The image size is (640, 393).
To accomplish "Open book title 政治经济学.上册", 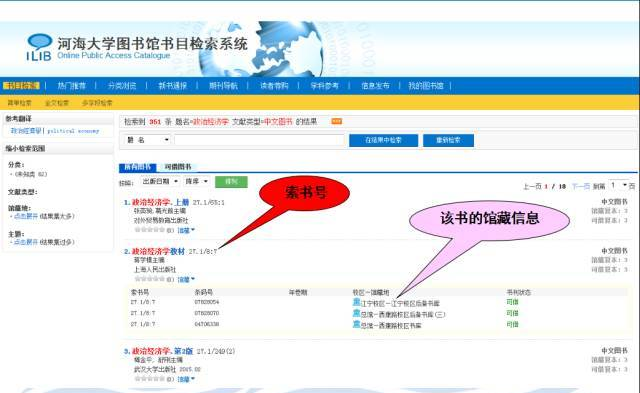I will click(x=160, y=202).
